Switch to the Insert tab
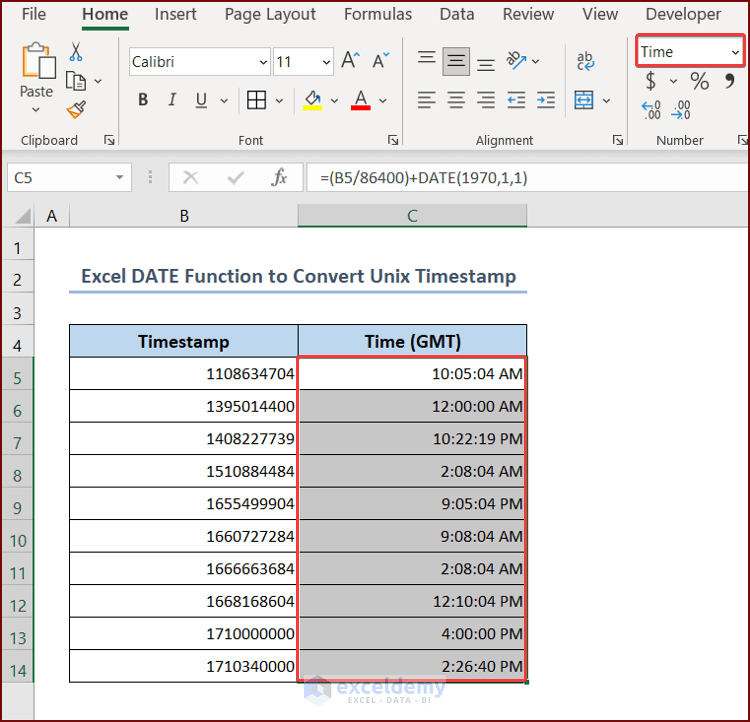 pyautogui.click(x=175, y=14)
